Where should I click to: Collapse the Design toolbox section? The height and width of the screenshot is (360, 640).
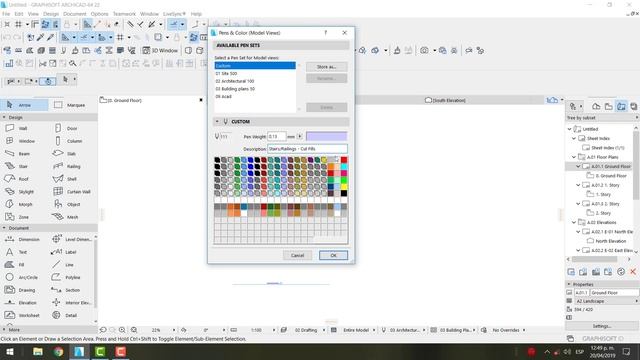click(x=4, y=117)
